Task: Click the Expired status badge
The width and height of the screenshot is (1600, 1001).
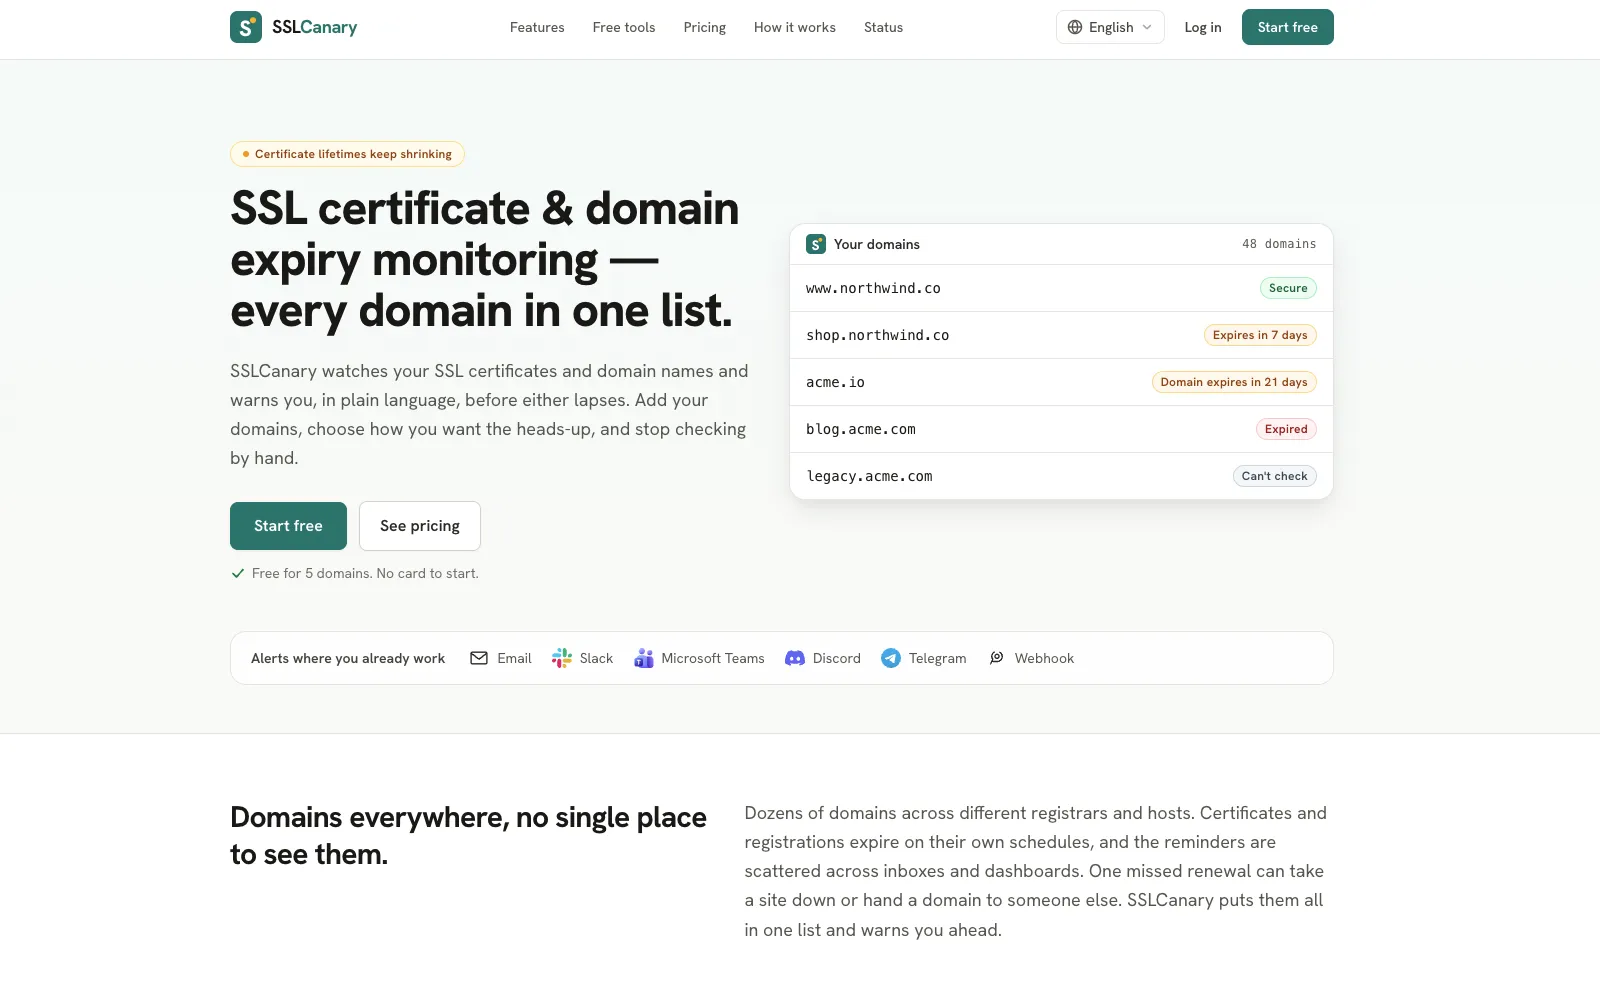Action: coord(1286,429)
